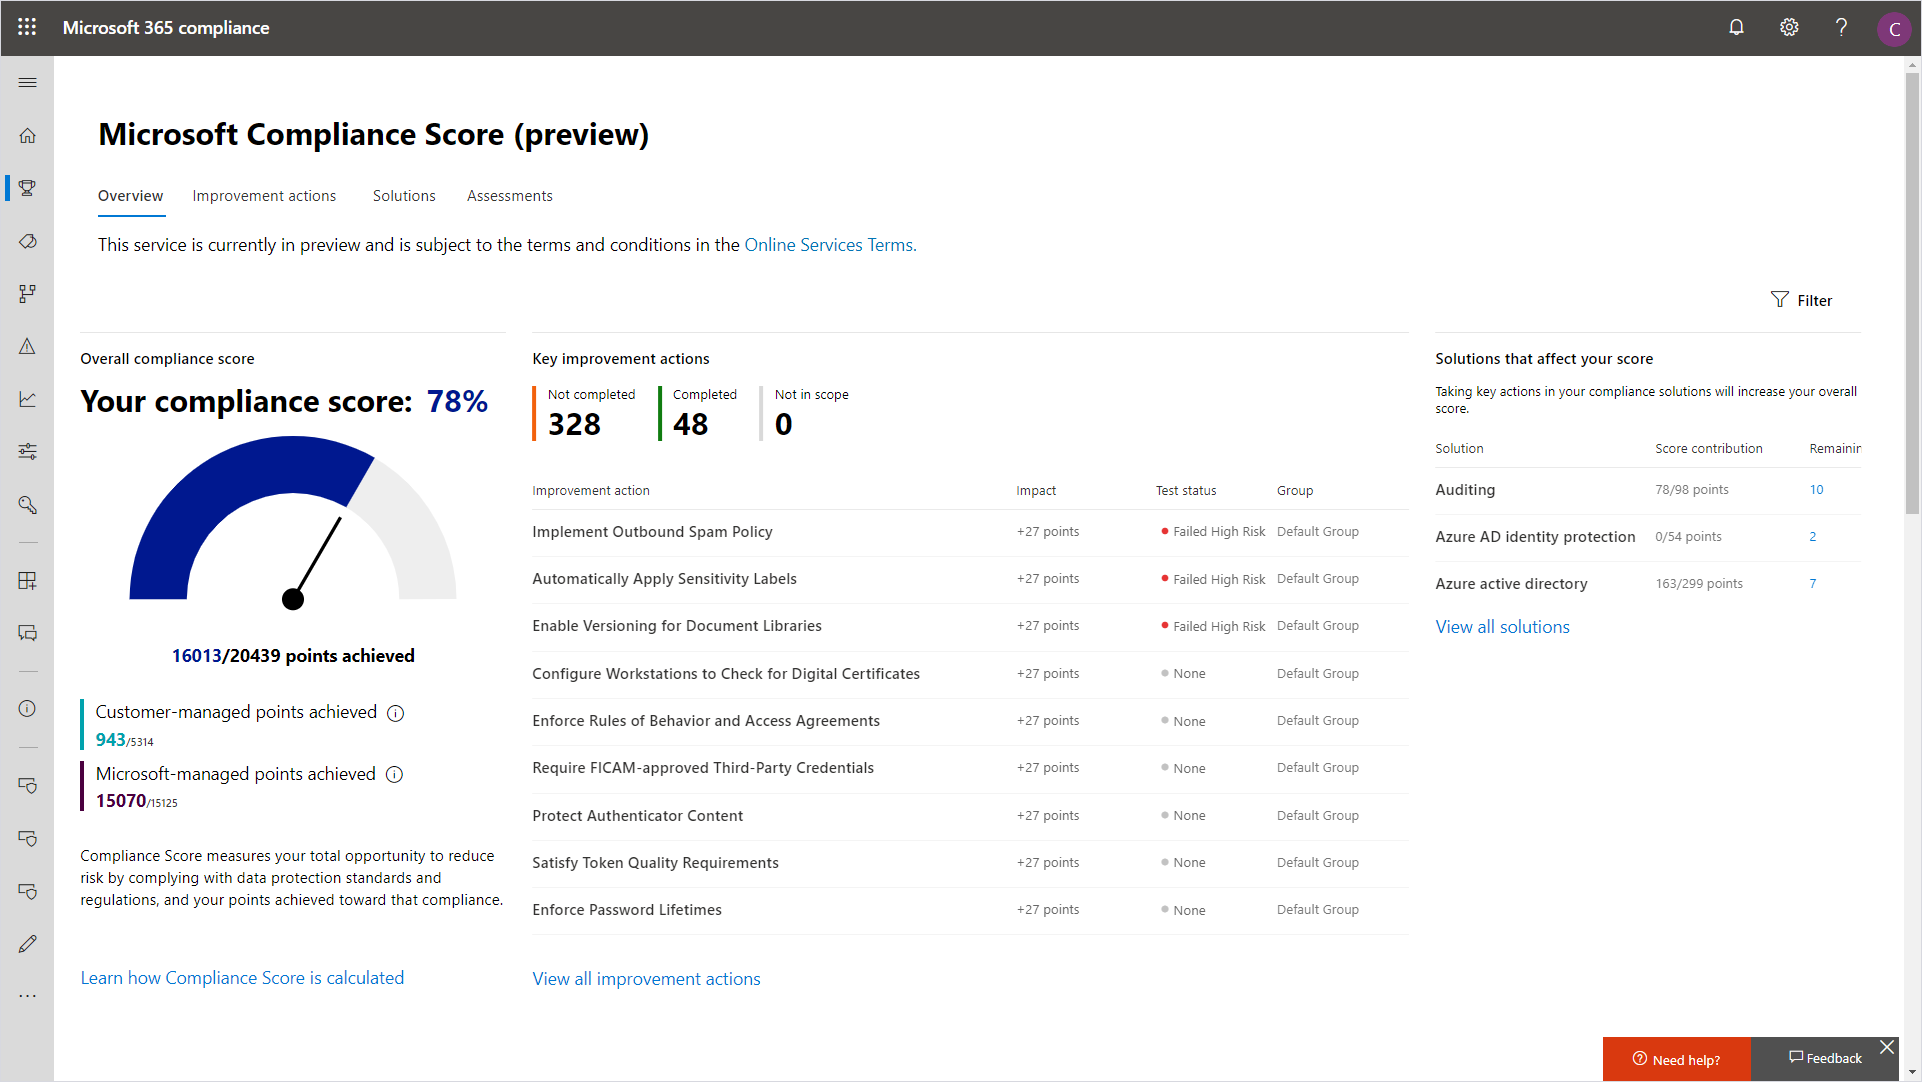Switch to the Improvement actions tab
Viewport: 1922px width, 1082px height.
[263, 194]
